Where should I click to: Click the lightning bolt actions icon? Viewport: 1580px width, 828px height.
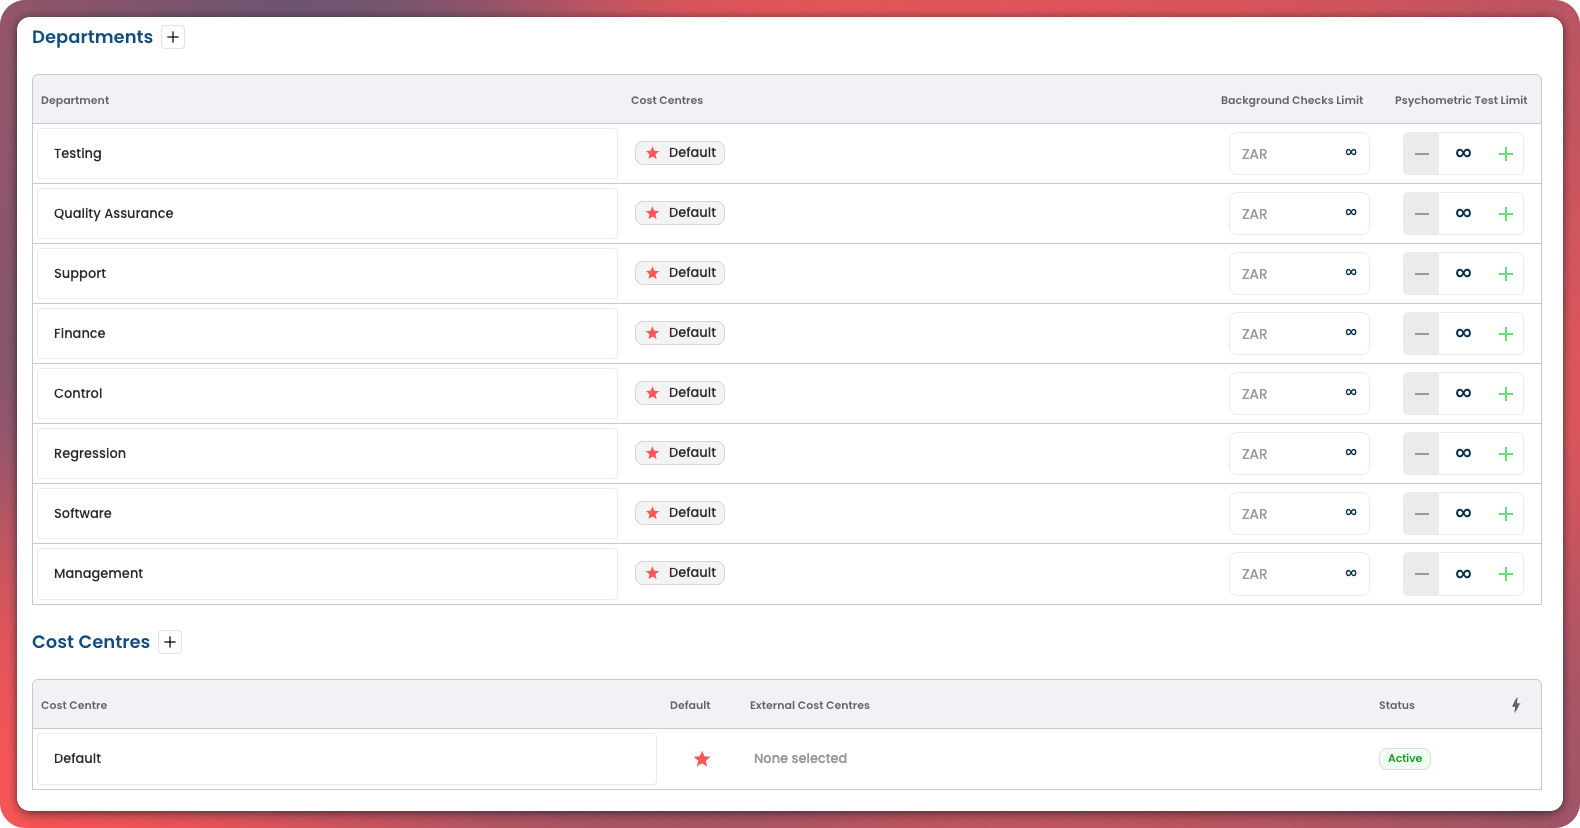[x=1516, y=705]
